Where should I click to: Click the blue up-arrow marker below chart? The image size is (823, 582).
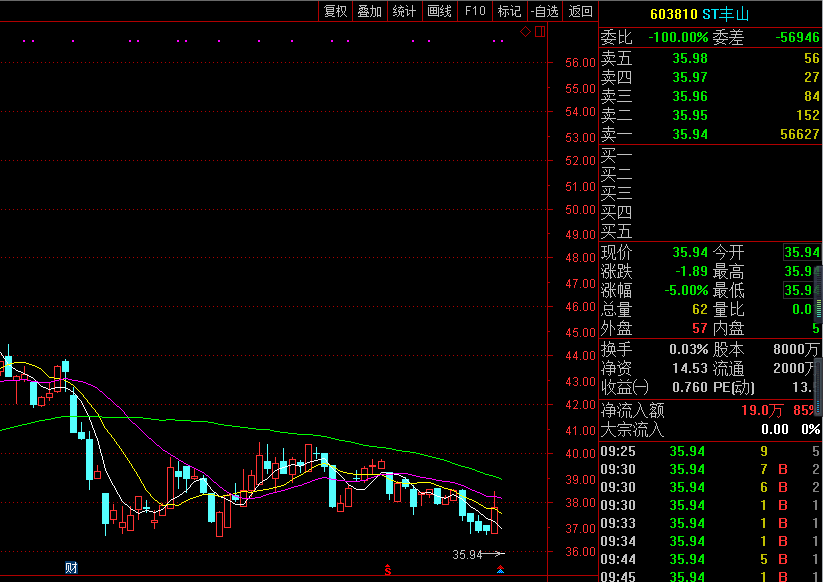501,570
